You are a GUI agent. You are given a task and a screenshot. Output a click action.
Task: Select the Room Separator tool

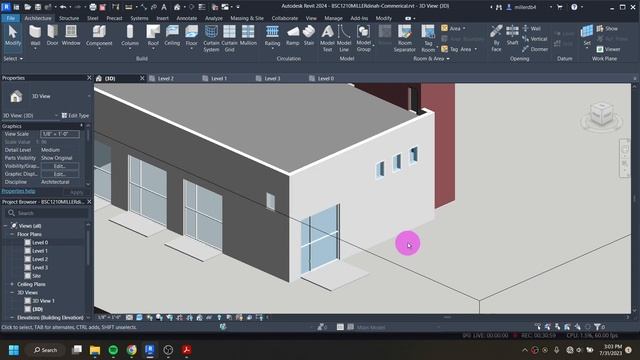pyautogui.click(x=404, y=38)
